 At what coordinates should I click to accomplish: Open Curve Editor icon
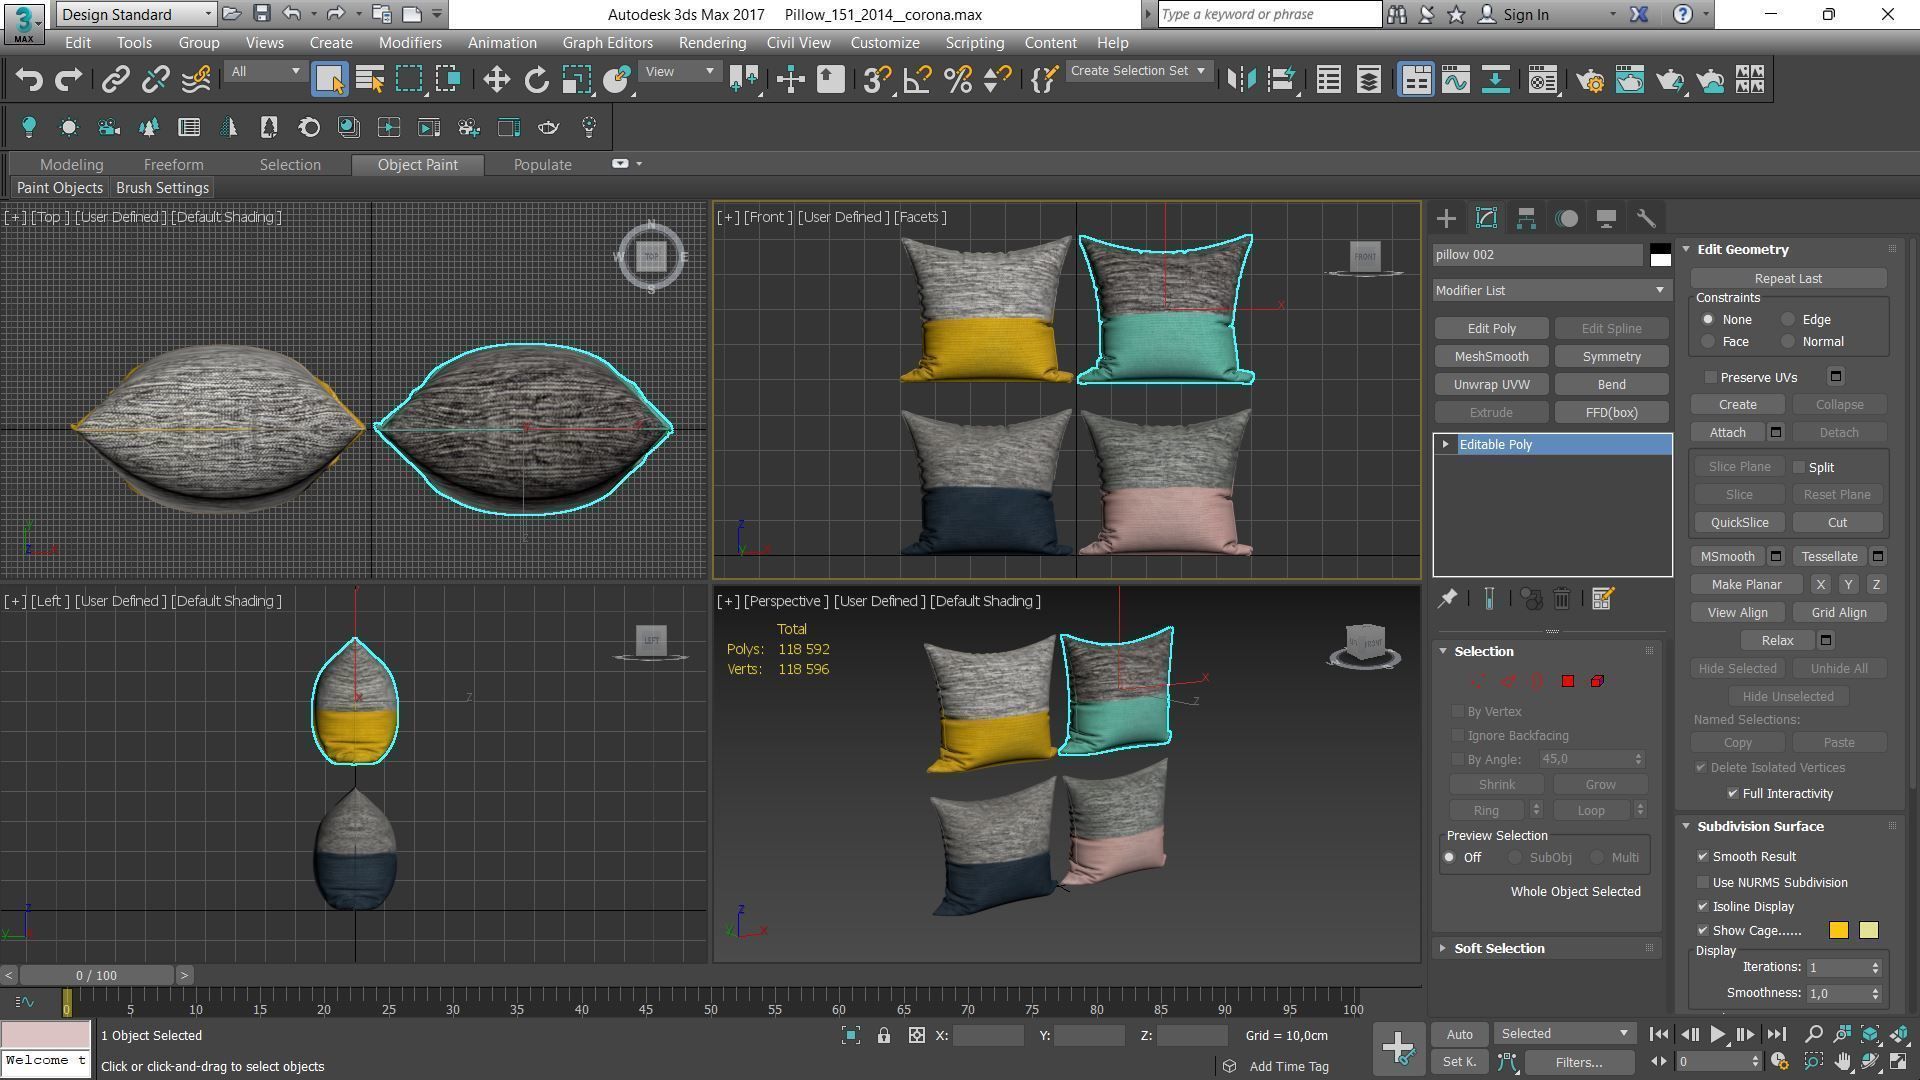pyautogui.click(x=1456, y=80)
